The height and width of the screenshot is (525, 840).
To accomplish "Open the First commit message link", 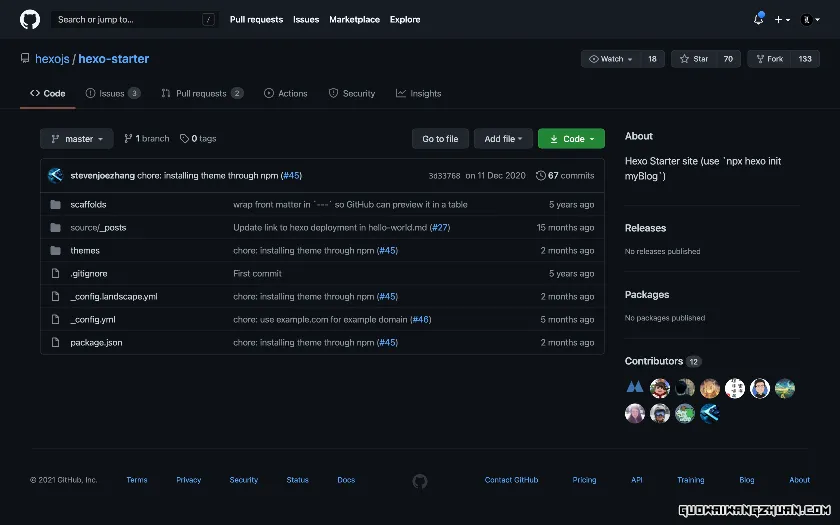I will tap(257, 274).
